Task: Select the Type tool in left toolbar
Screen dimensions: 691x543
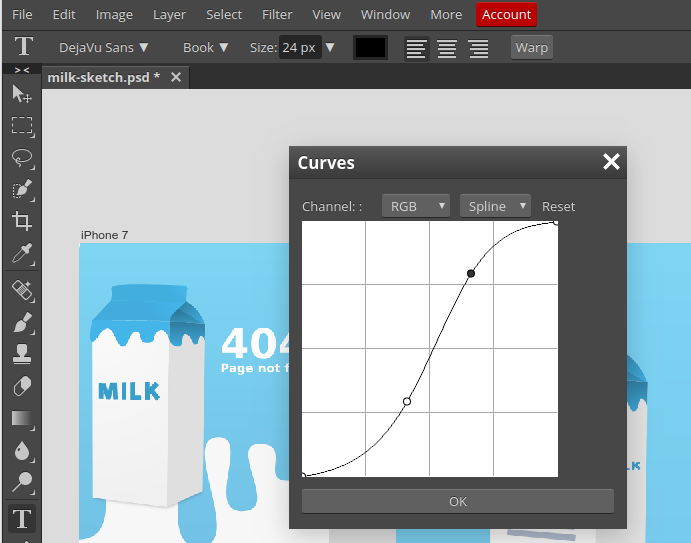Action: 22,518
